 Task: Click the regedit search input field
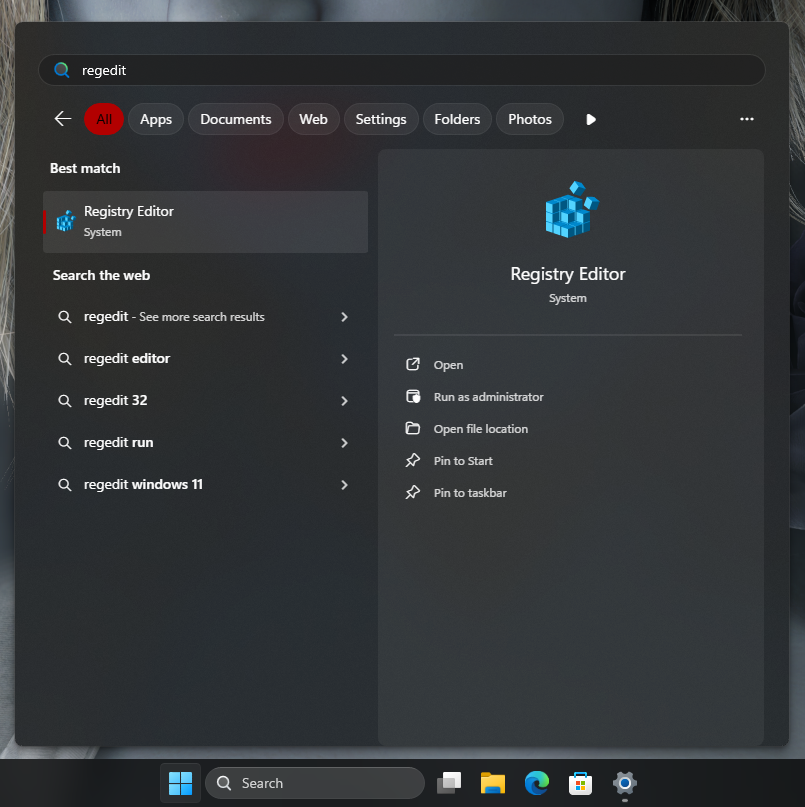pos(401,70)
